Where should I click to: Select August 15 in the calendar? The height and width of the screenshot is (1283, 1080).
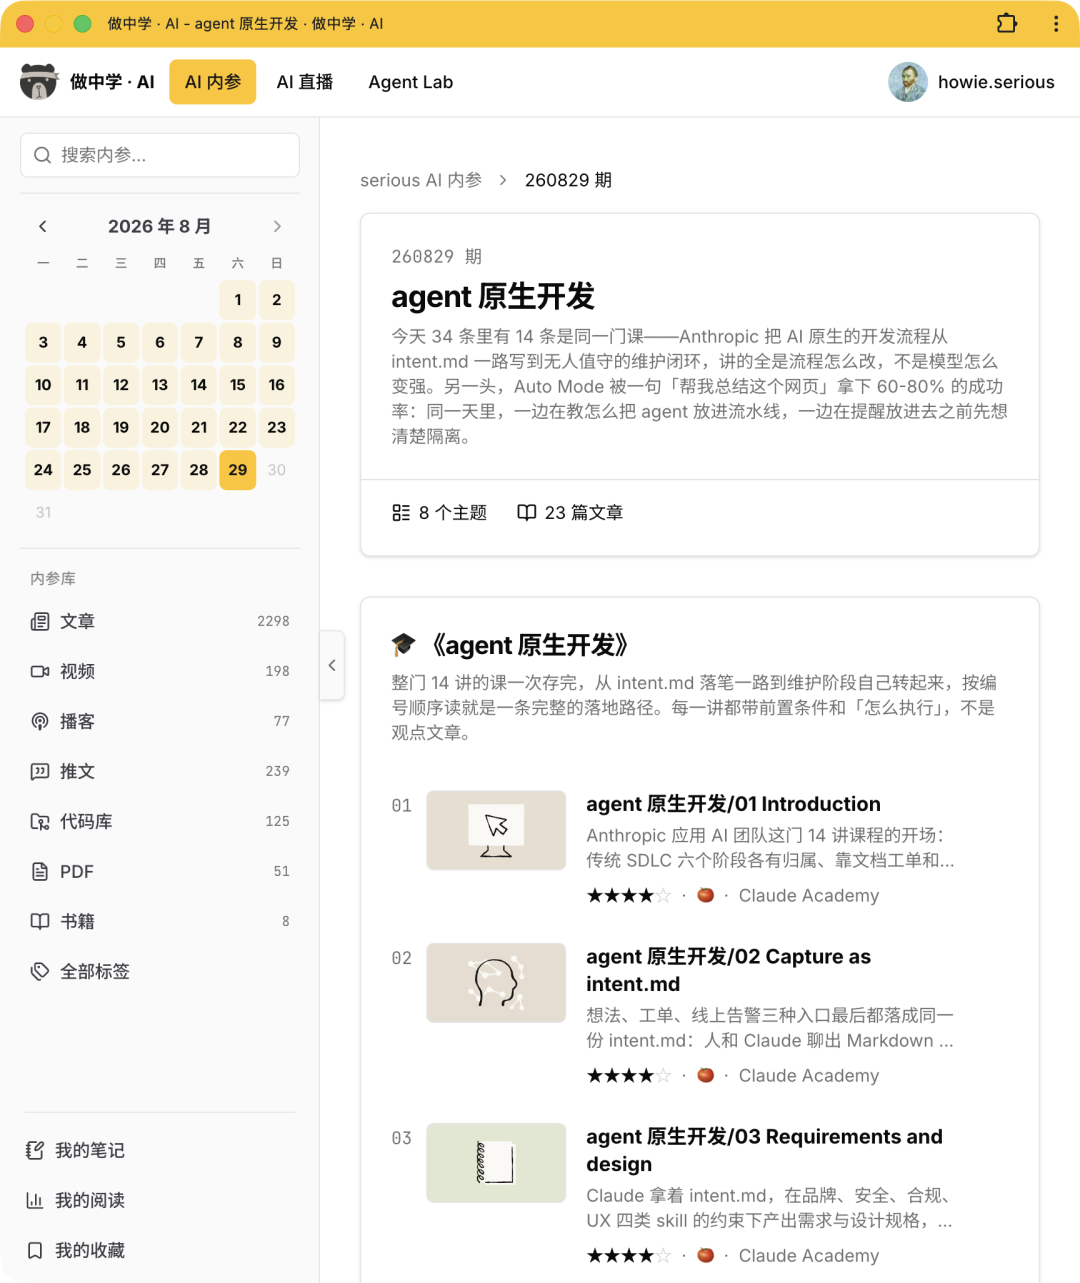coord(238,385)
